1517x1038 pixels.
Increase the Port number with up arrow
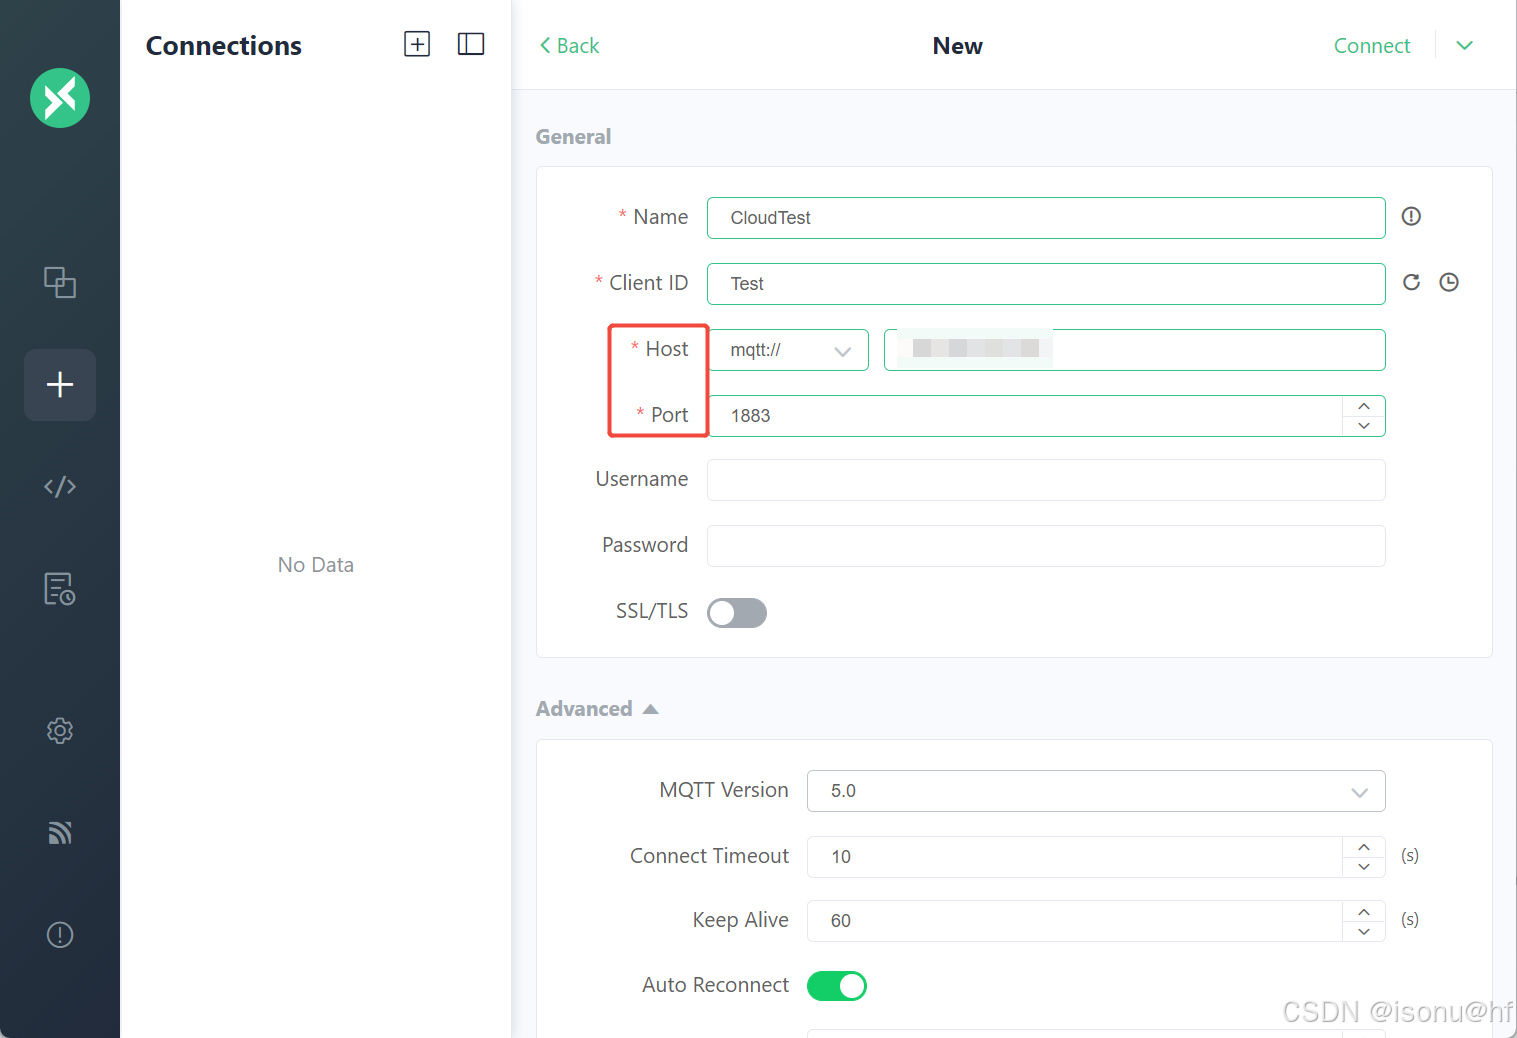pos(1364,406)
